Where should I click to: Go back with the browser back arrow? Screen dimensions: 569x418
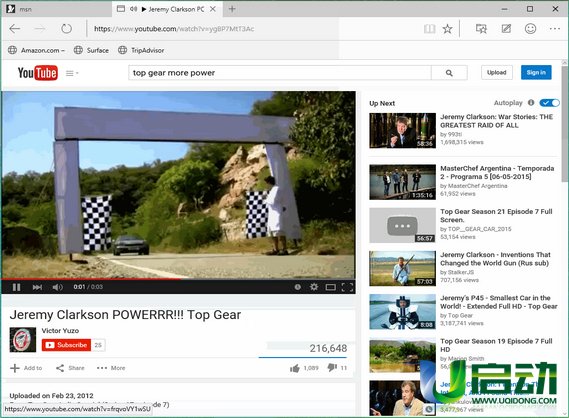tap(15, 29)
